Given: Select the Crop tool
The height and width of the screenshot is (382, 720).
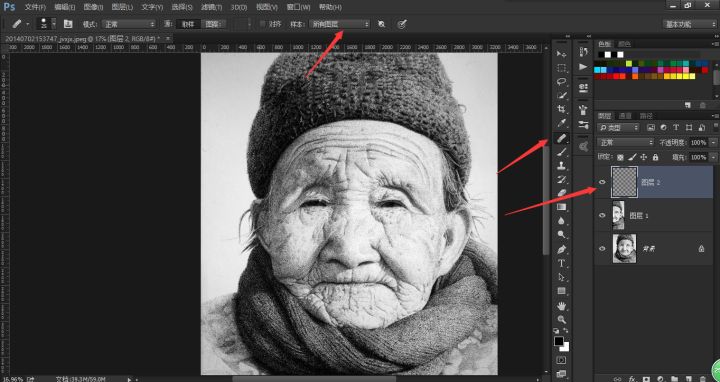Looking at the screenshot, I should tap(561, 109).
